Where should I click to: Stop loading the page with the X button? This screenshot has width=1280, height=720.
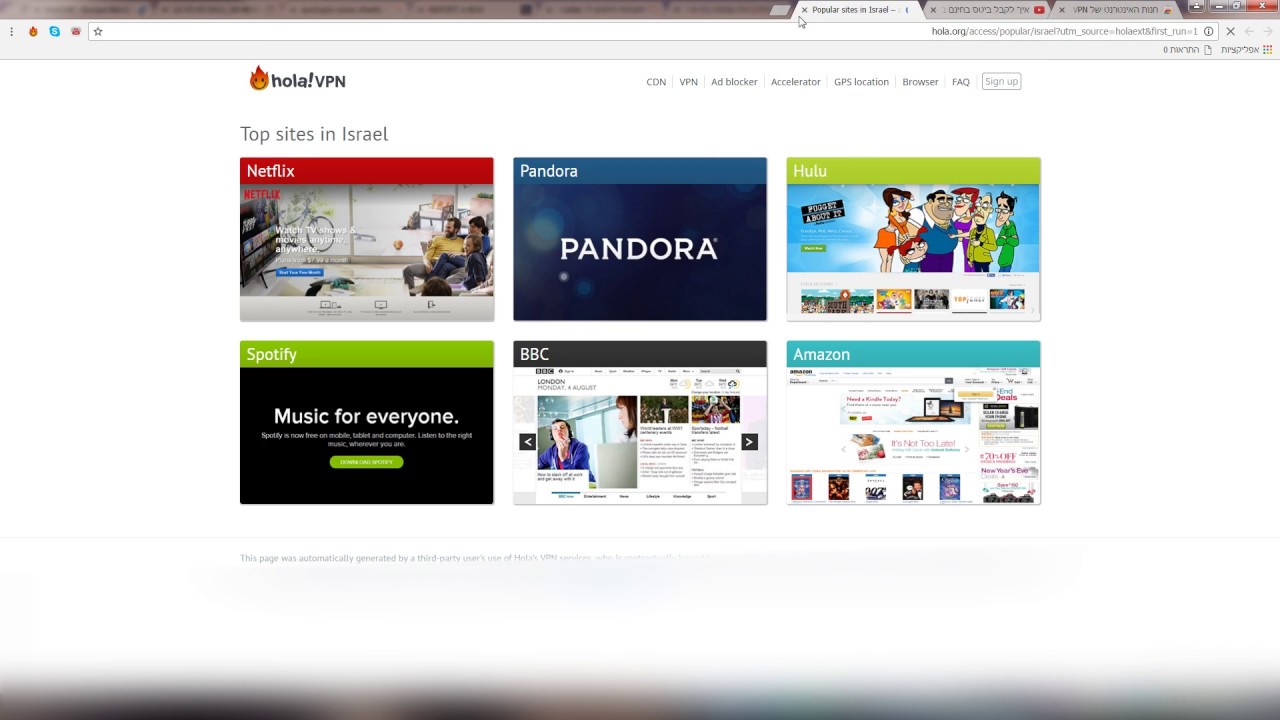coord(1230,31)
